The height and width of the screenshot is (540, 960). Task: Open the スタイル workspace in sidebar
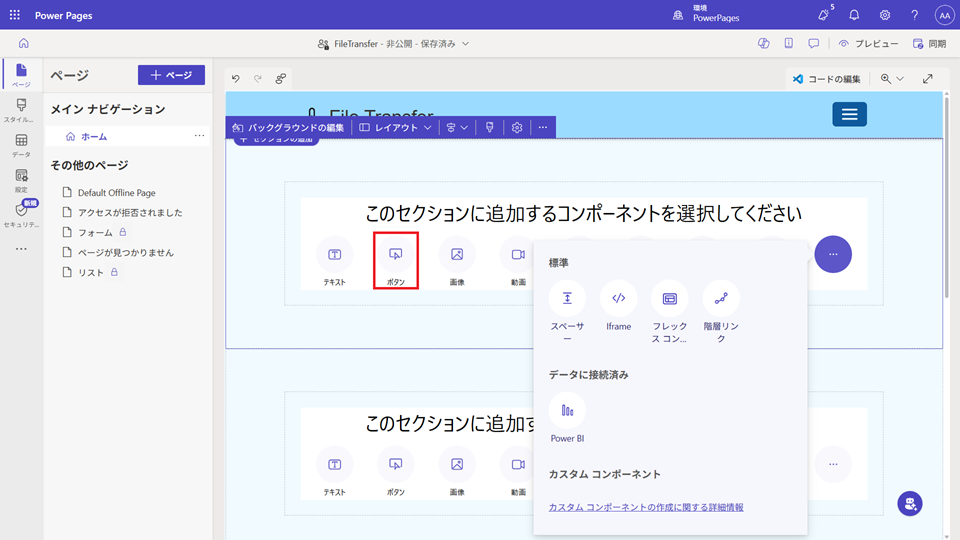click(x=21, y=109)
